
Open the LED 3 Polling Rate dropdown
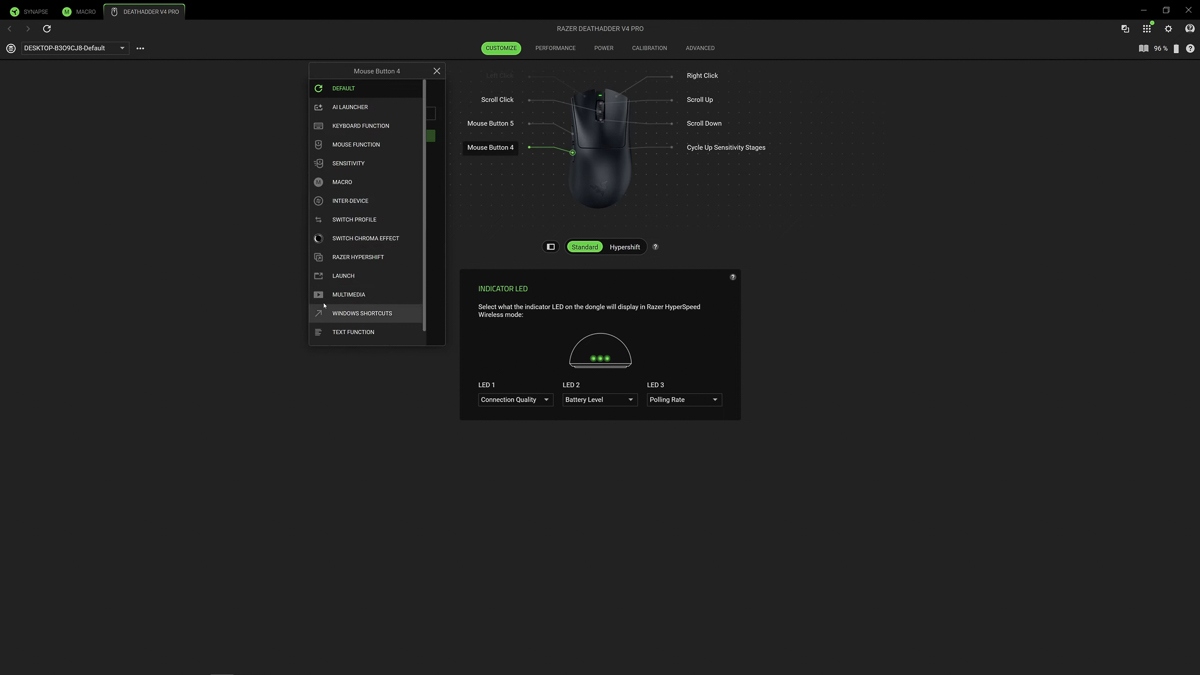tap(684, 400)
